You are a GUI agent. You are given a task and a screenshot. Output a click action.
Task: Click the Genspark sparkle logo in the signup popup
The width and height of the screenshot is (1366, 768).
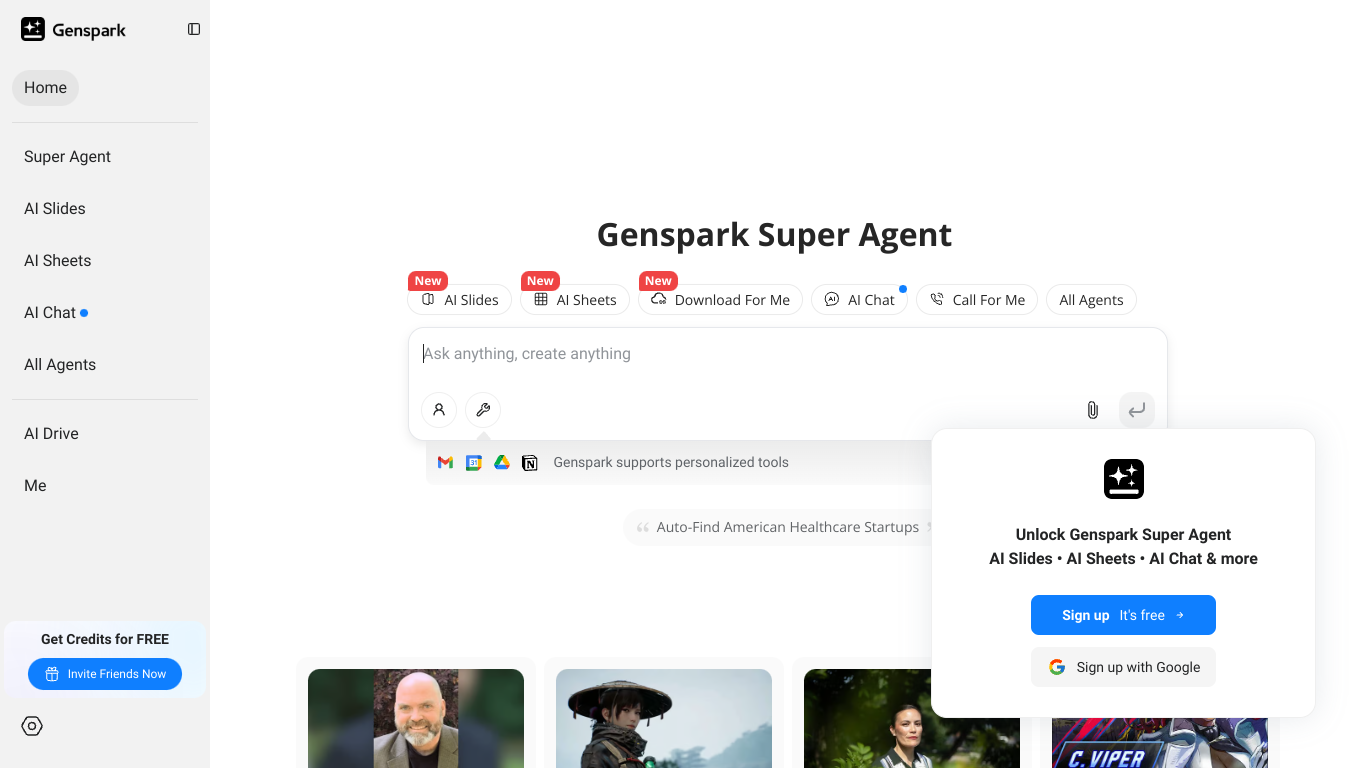[1123, 479]
